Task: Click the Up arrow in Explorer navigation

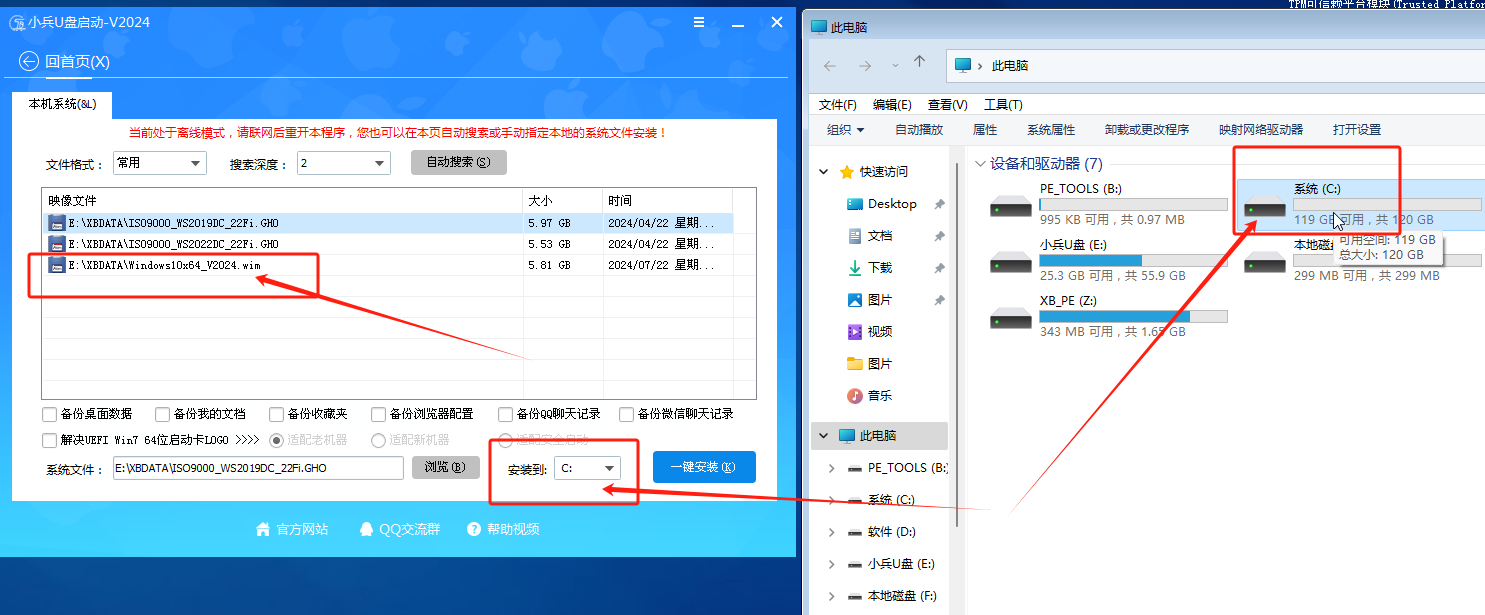Action: 920,63
